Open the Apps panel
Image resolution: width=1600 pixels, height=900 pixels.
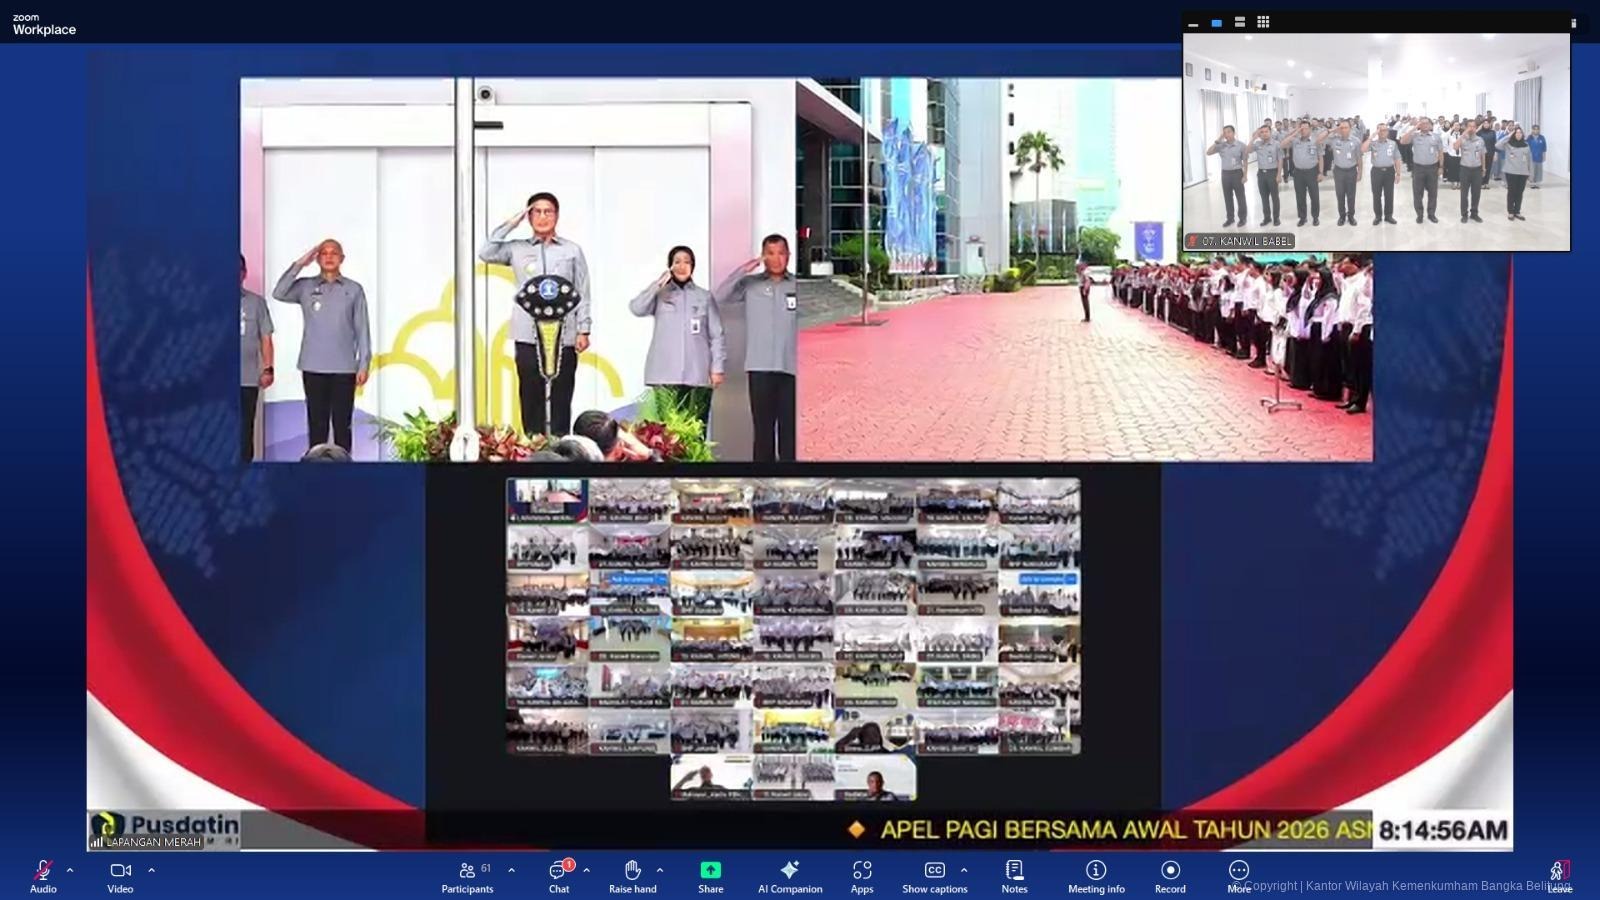coord(861,871)
